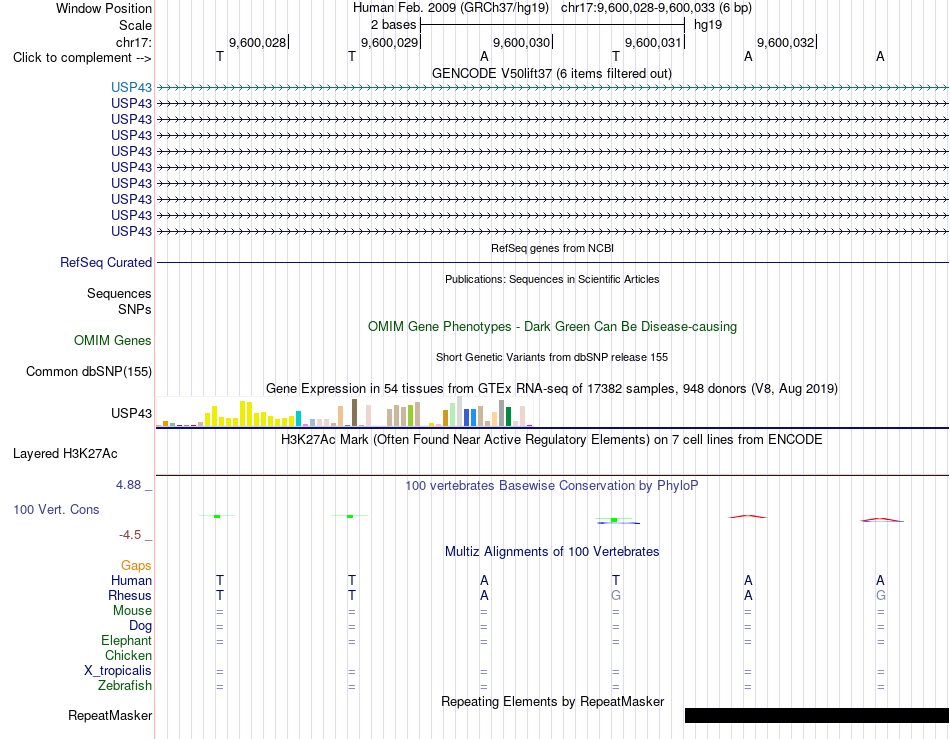Viewport: 950px width, 739px height.
Task: Open the OMIM Gene Phenotypes track title
Action: [x=552, y=326]
